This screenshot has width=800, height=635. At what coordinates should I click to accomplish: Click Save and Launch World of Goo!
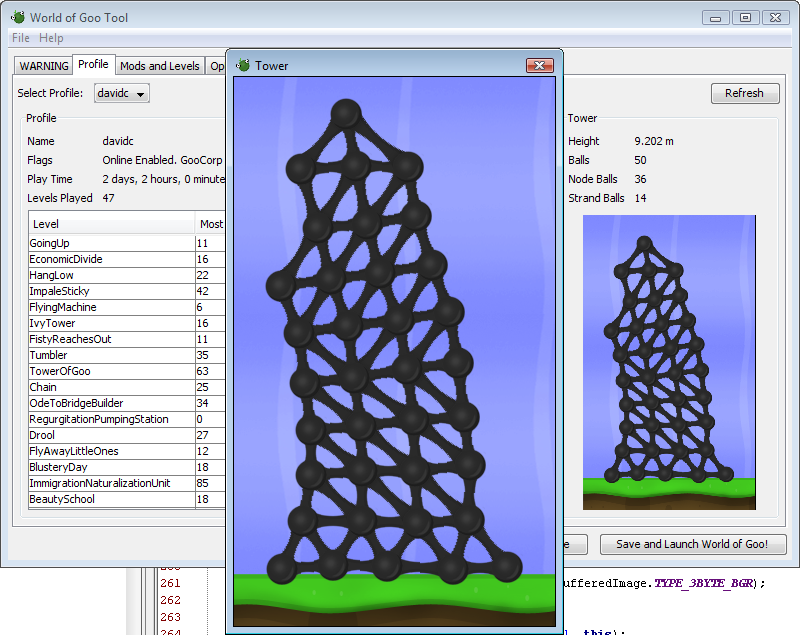[x=692, y=544]
